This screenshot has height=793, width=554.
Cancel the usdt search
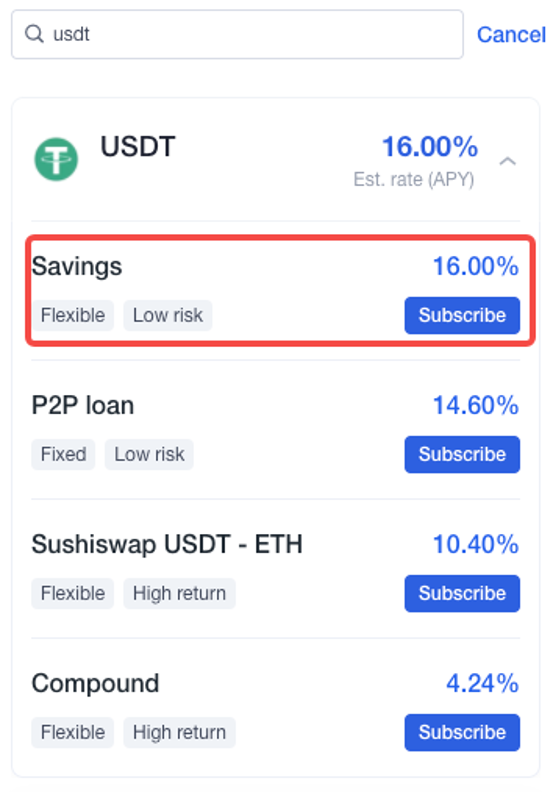coord(511,34)
